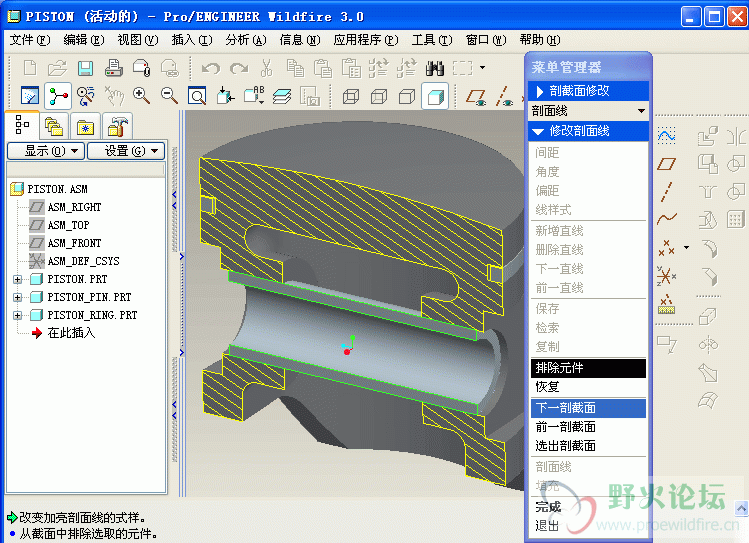
Task: Click the datum axis tool icon
Action: 666,192
